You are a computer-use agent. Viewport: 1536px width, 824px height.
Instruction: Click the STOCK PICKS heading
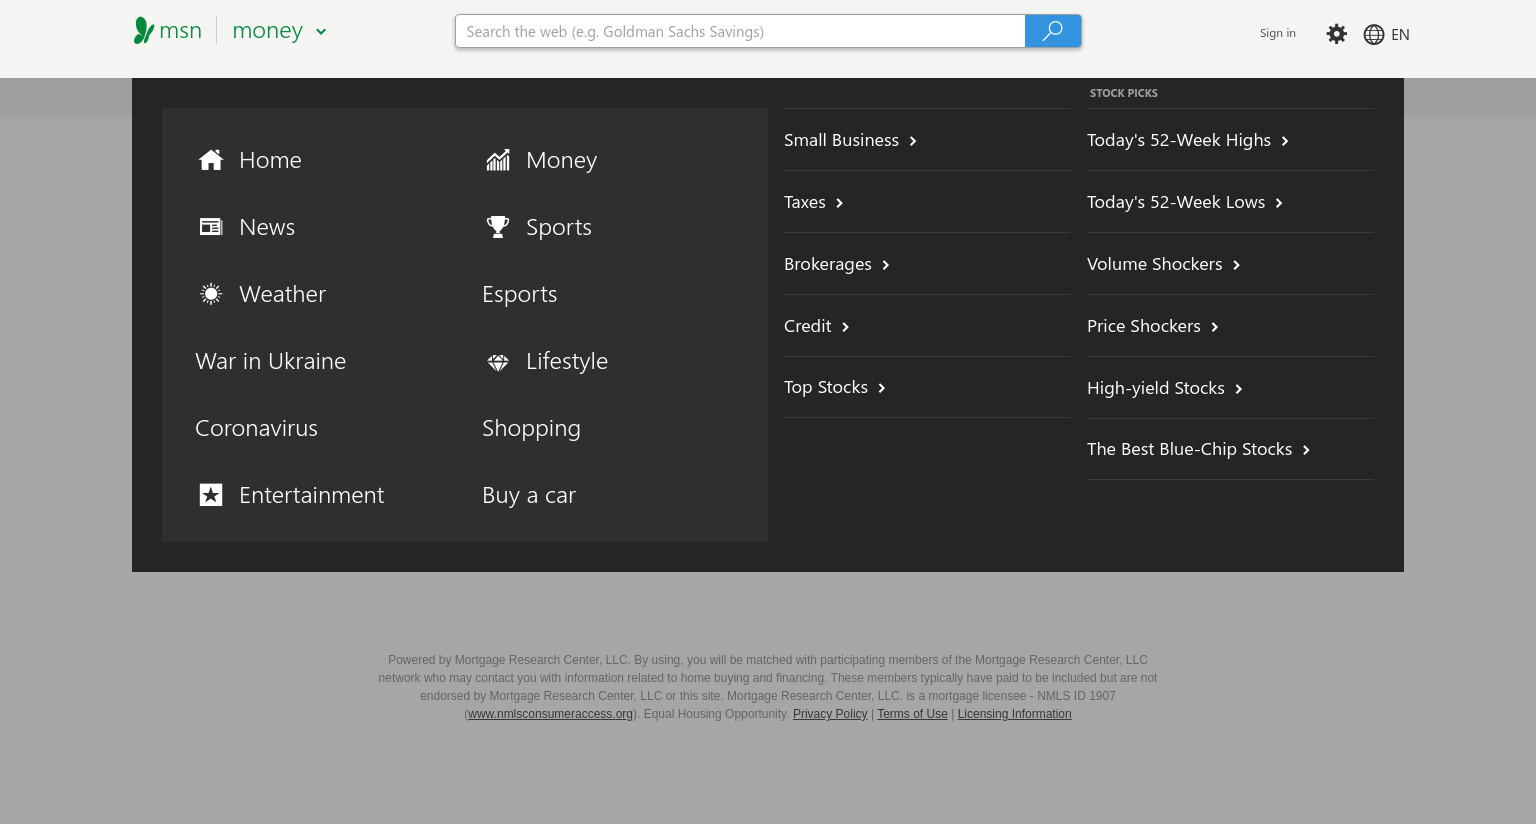click(x=1123, y=93)
